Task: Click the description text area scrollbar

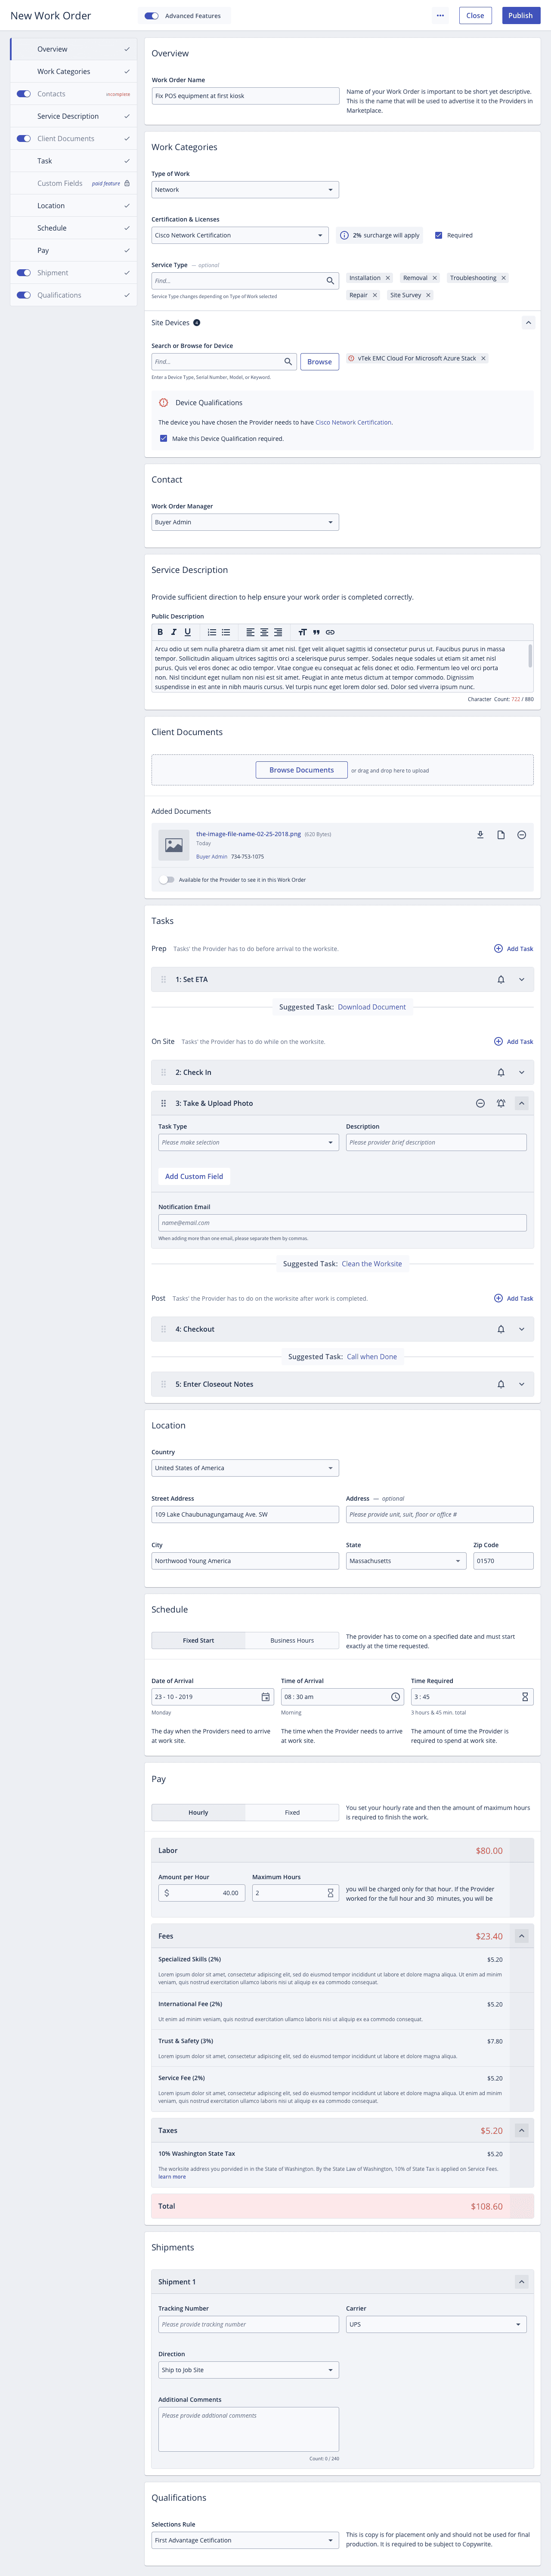Action: 530,656
